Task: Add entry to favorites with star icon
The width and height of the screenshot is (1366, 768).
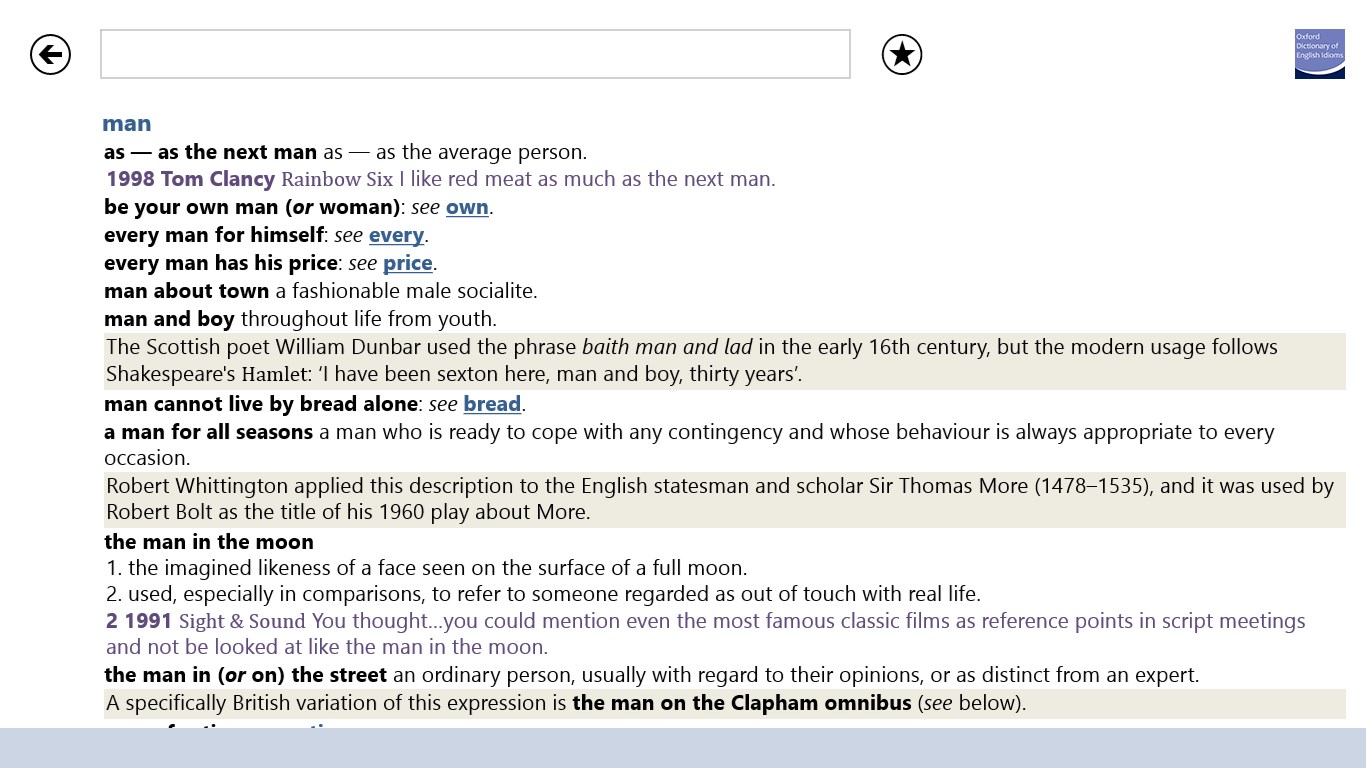Action: click(901, 54)
